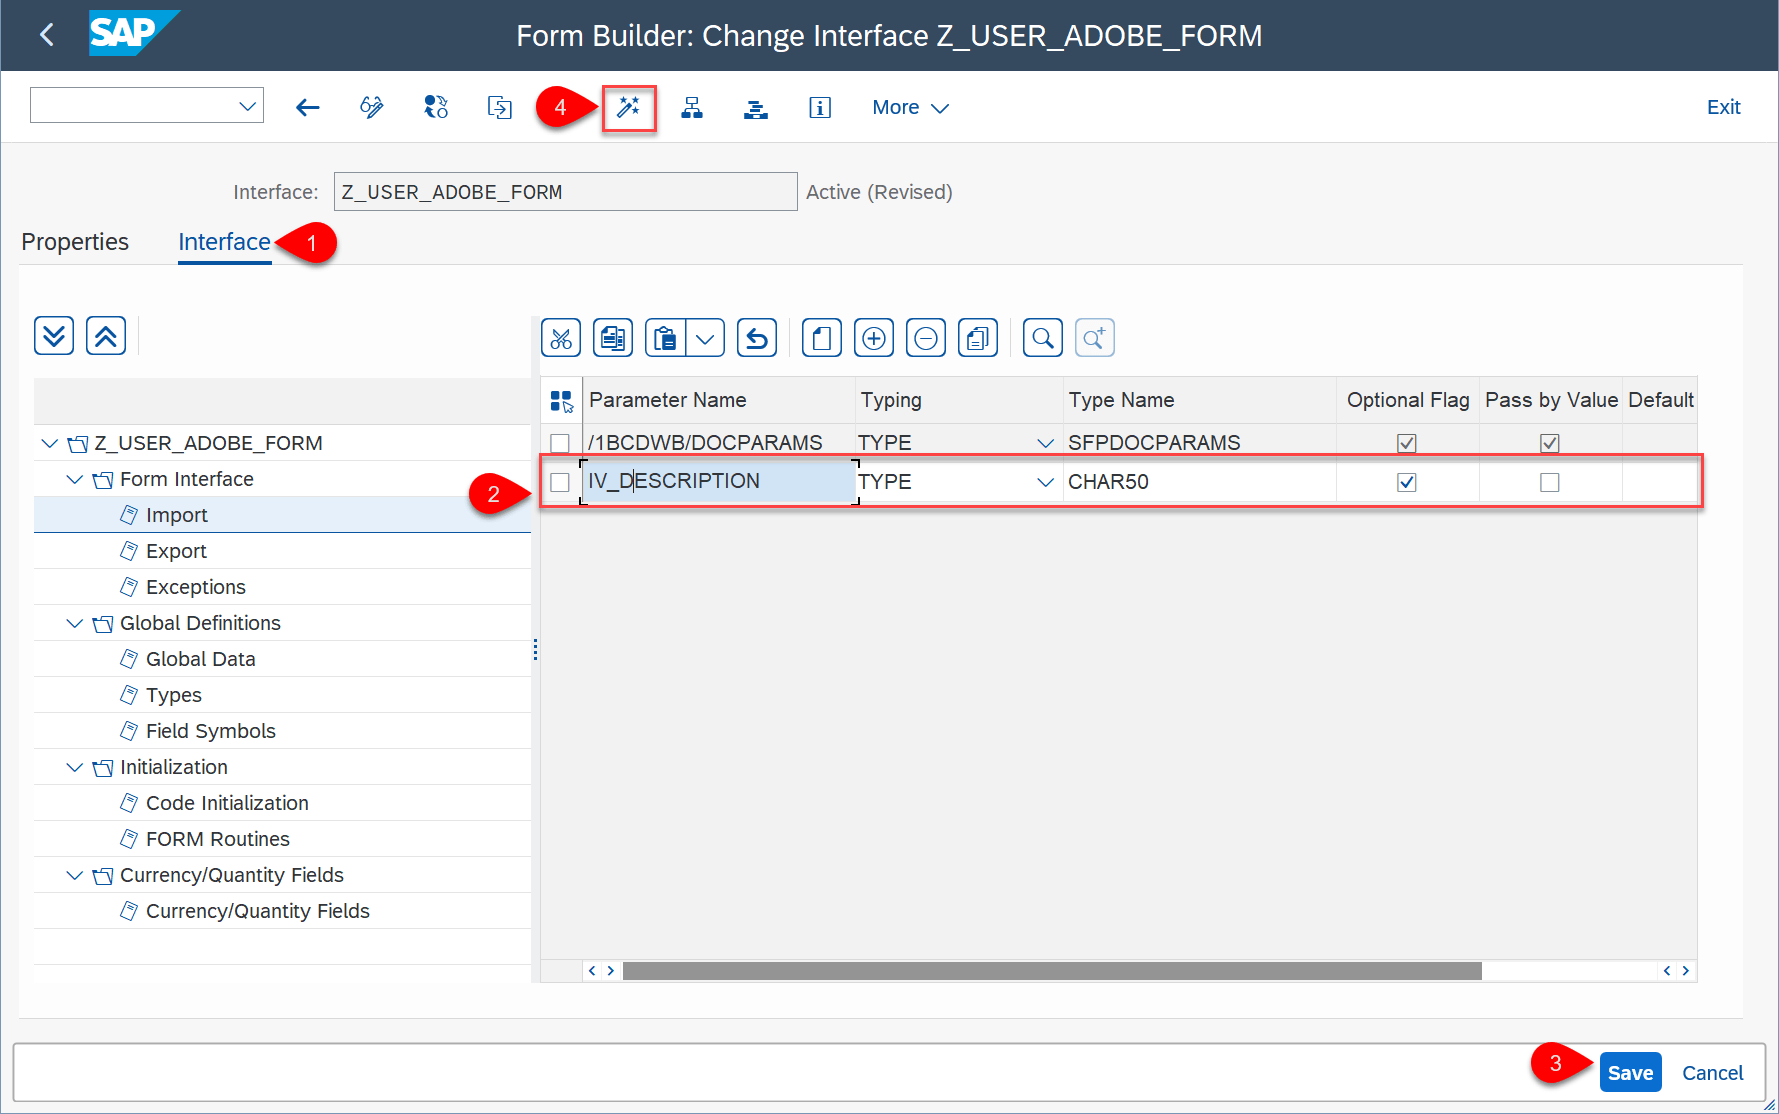
Task: Click the undo icon above the parameter table
Action: click(x=756, y=337)
